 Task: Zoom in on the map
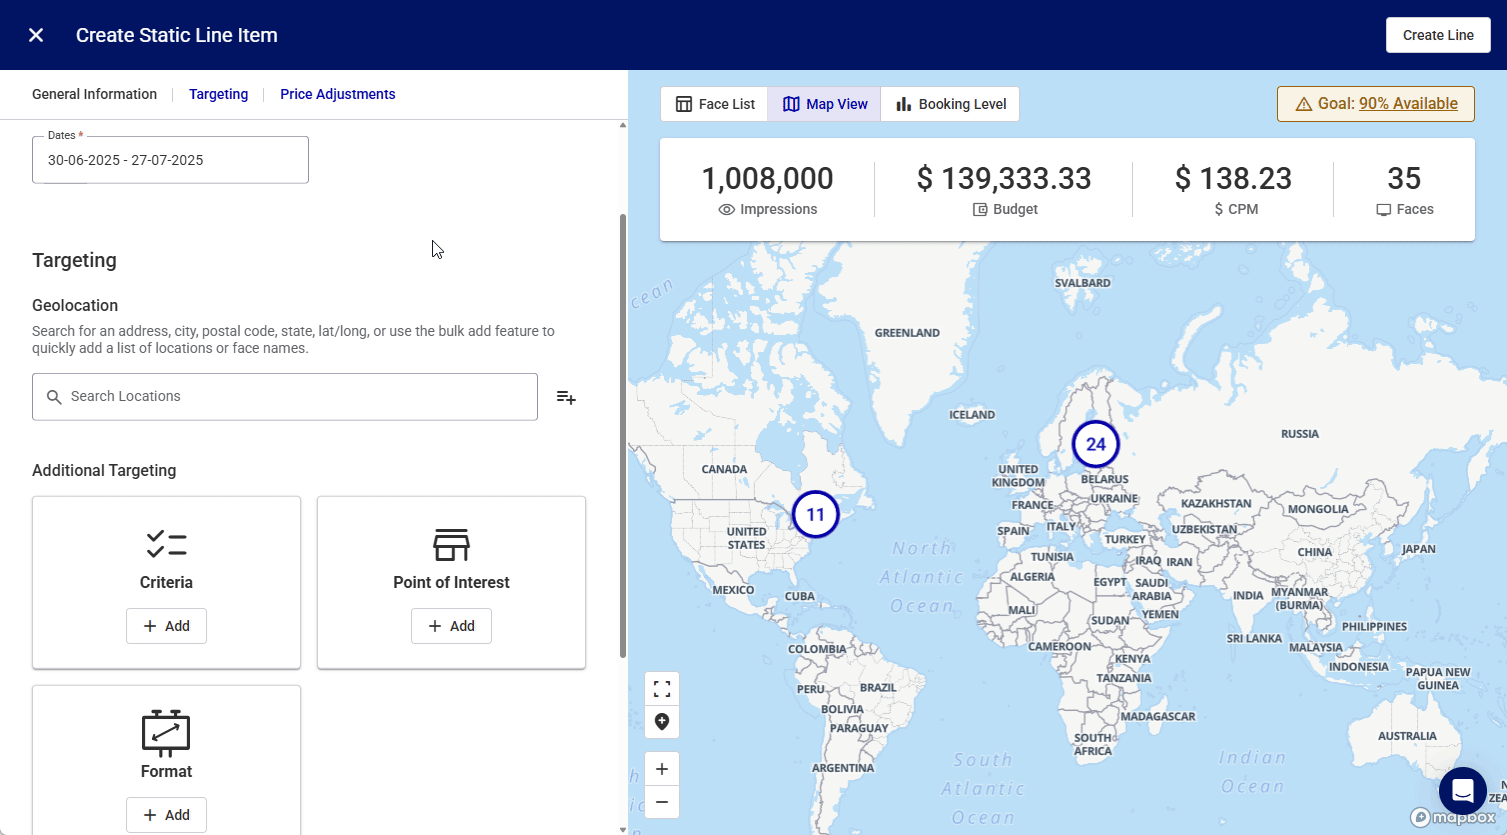(662, 769)
